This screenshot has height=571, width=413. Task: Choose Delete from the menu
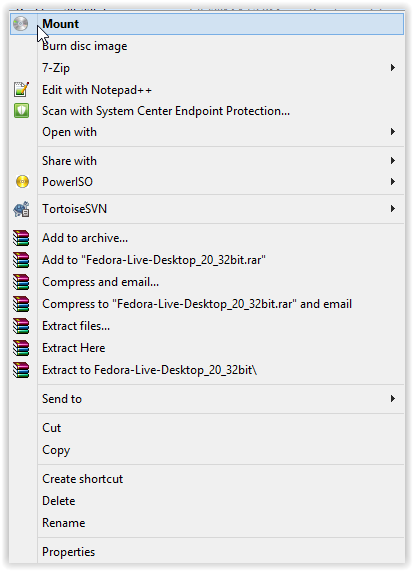click(207, 501)
